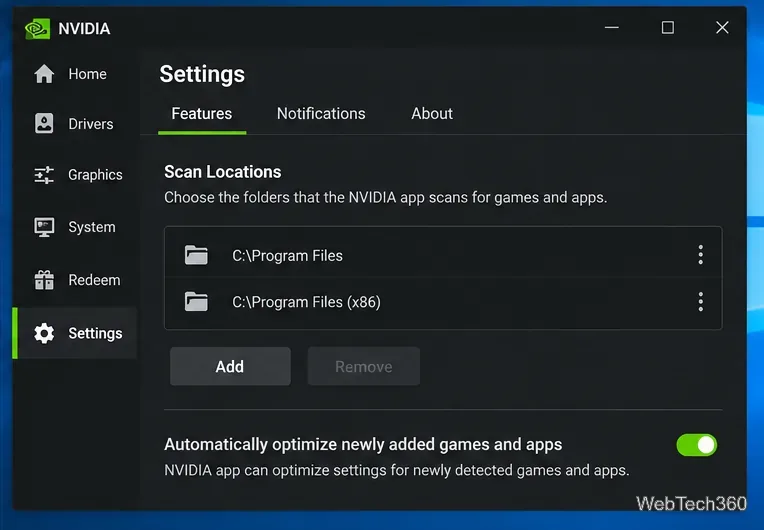Viewport: 764px width, 530px height.
Task: Click the Remove button
Action: 363,366
